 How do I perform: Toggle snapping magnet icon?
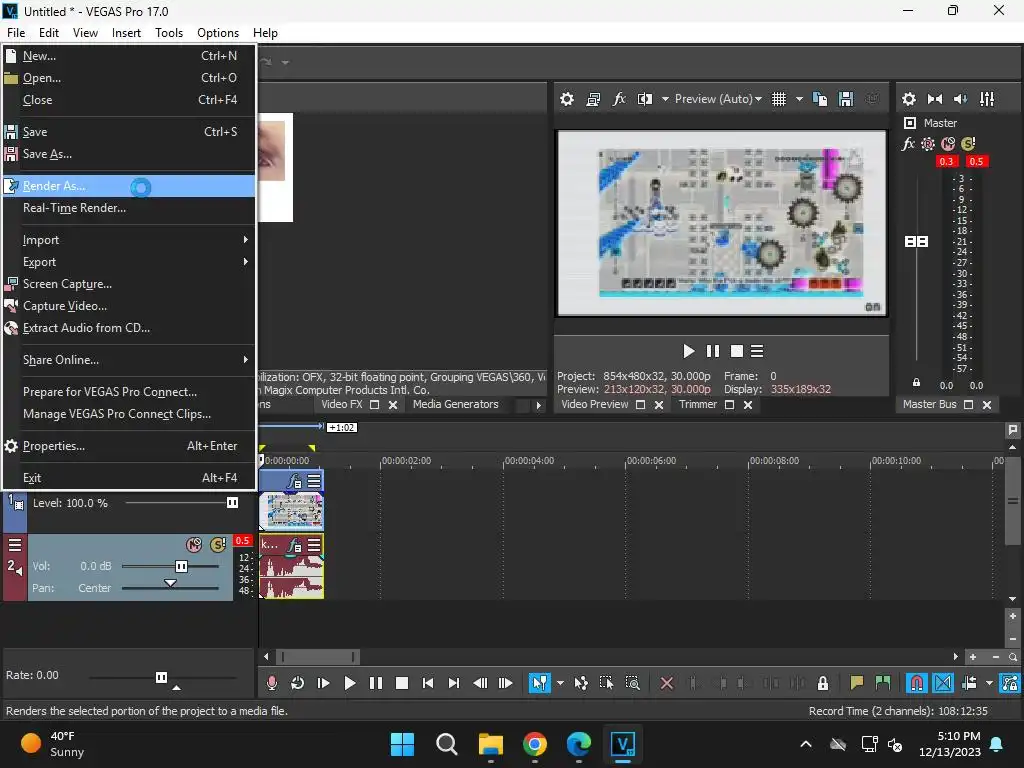(x=917, y=683)
